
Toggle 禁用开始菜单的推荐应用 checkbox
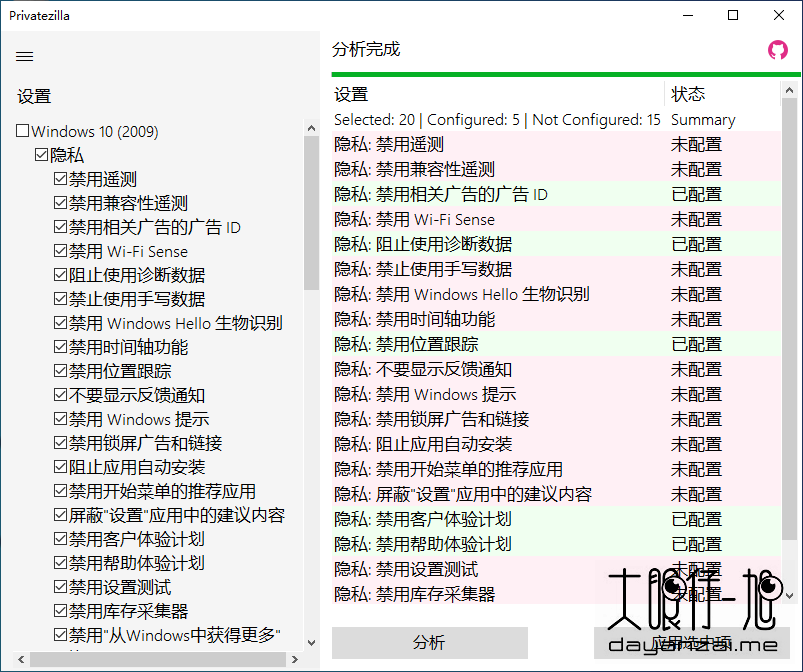(60, 491)
